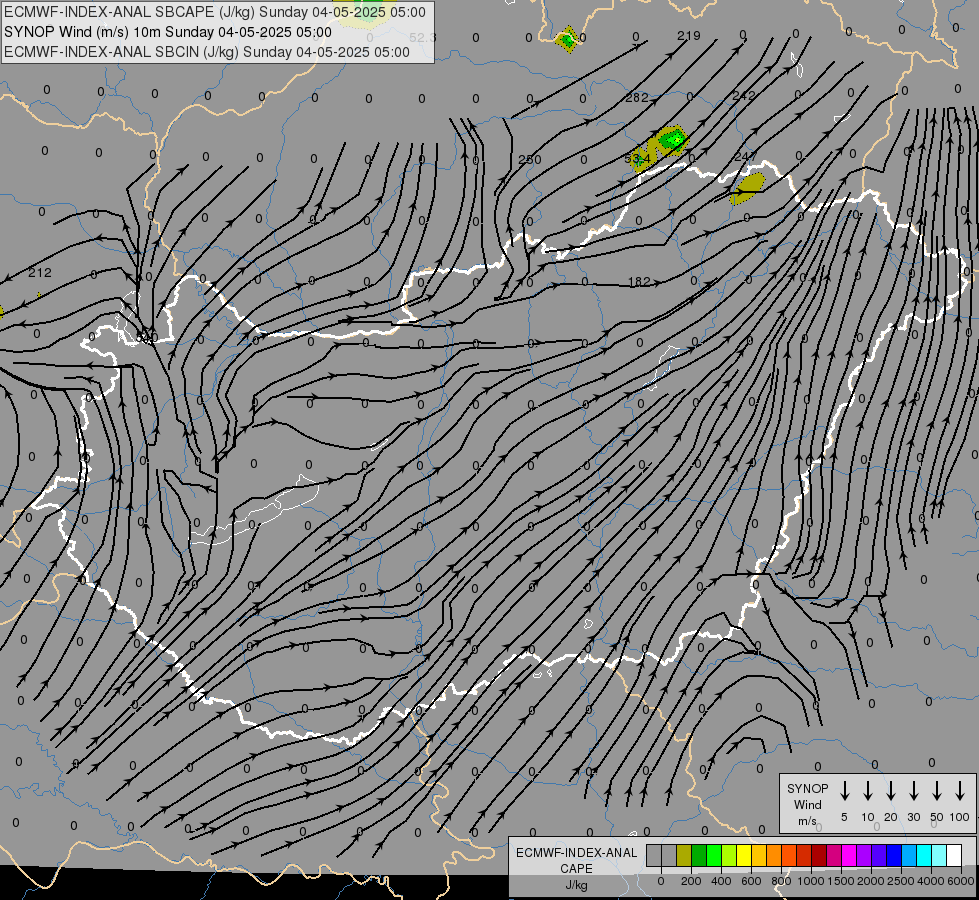This screenshot has height=900, width=979.
Task: Click the faded 52.3 value near header
Action: click(423, 38)
